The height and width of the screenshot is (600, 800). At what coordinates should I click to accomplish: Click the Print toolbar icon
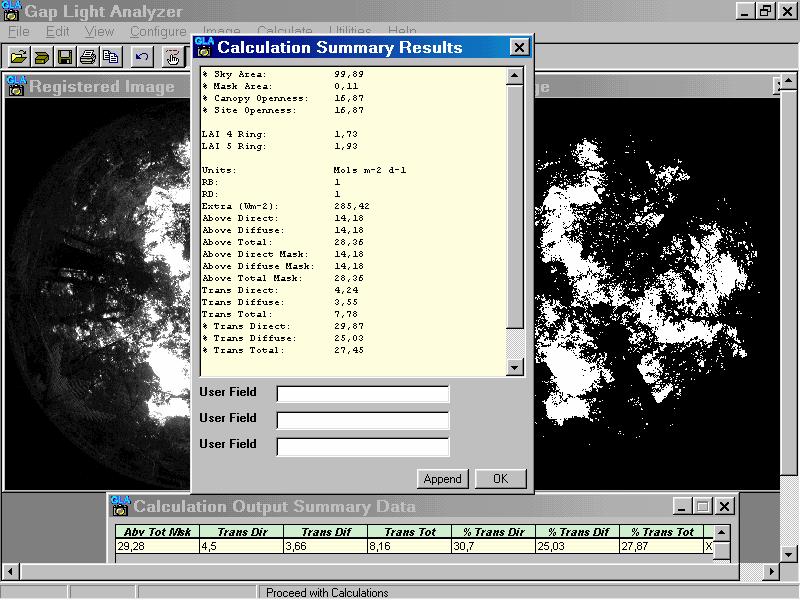(x=88, y=57)
